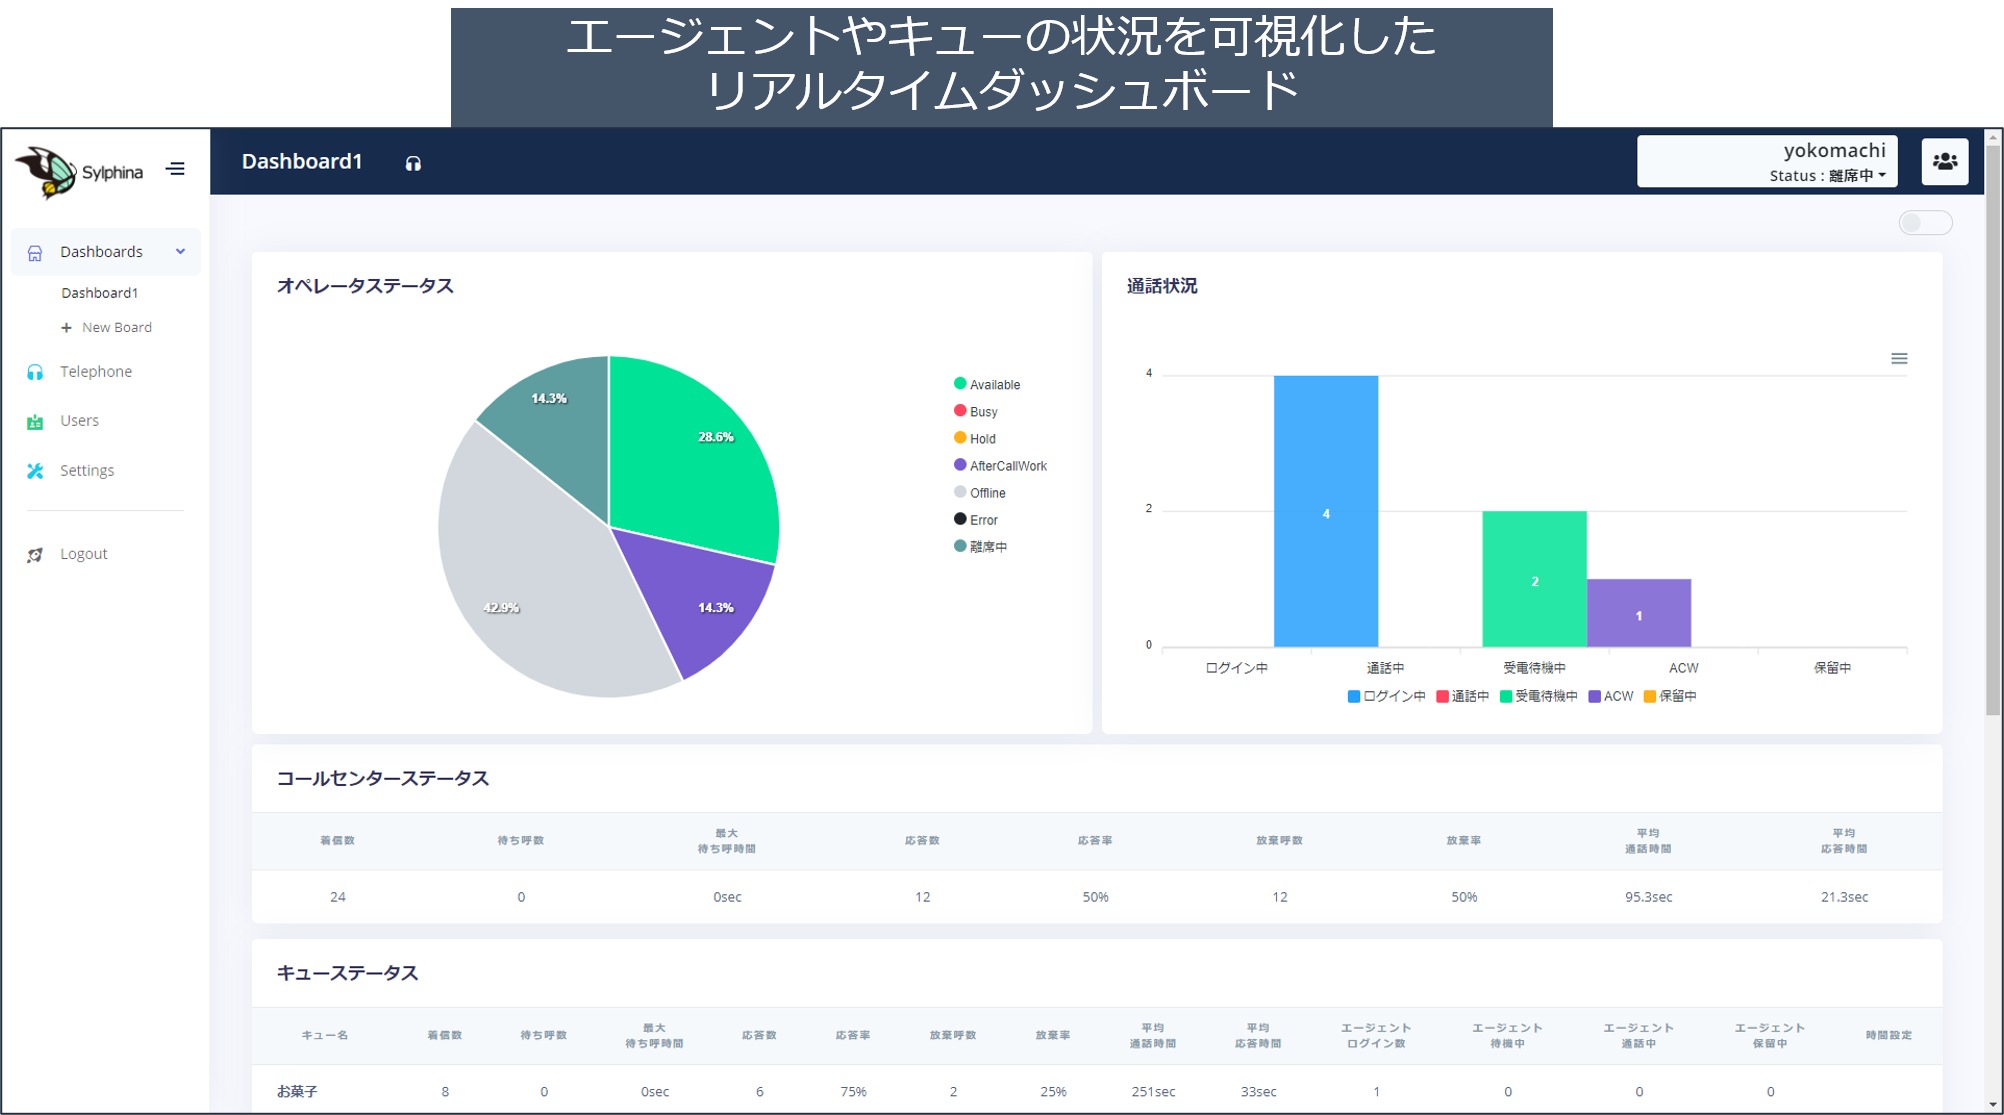Open the Settings menu item
The image size is (2004, 1115).
pos(87,471)
